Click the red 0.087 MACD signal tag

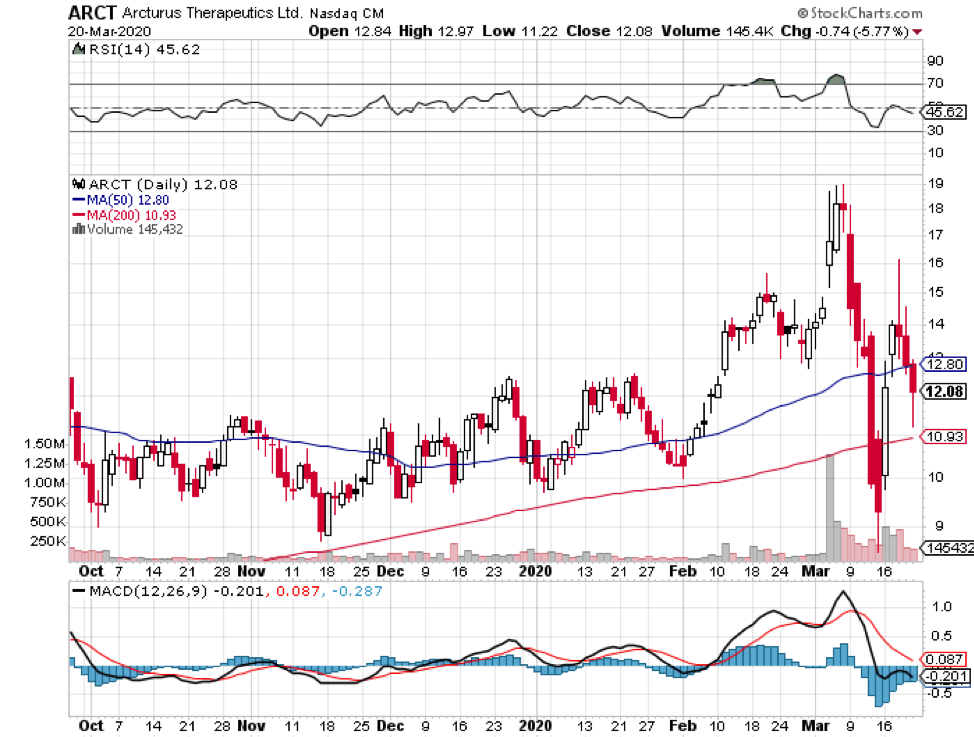pos(944,660)
